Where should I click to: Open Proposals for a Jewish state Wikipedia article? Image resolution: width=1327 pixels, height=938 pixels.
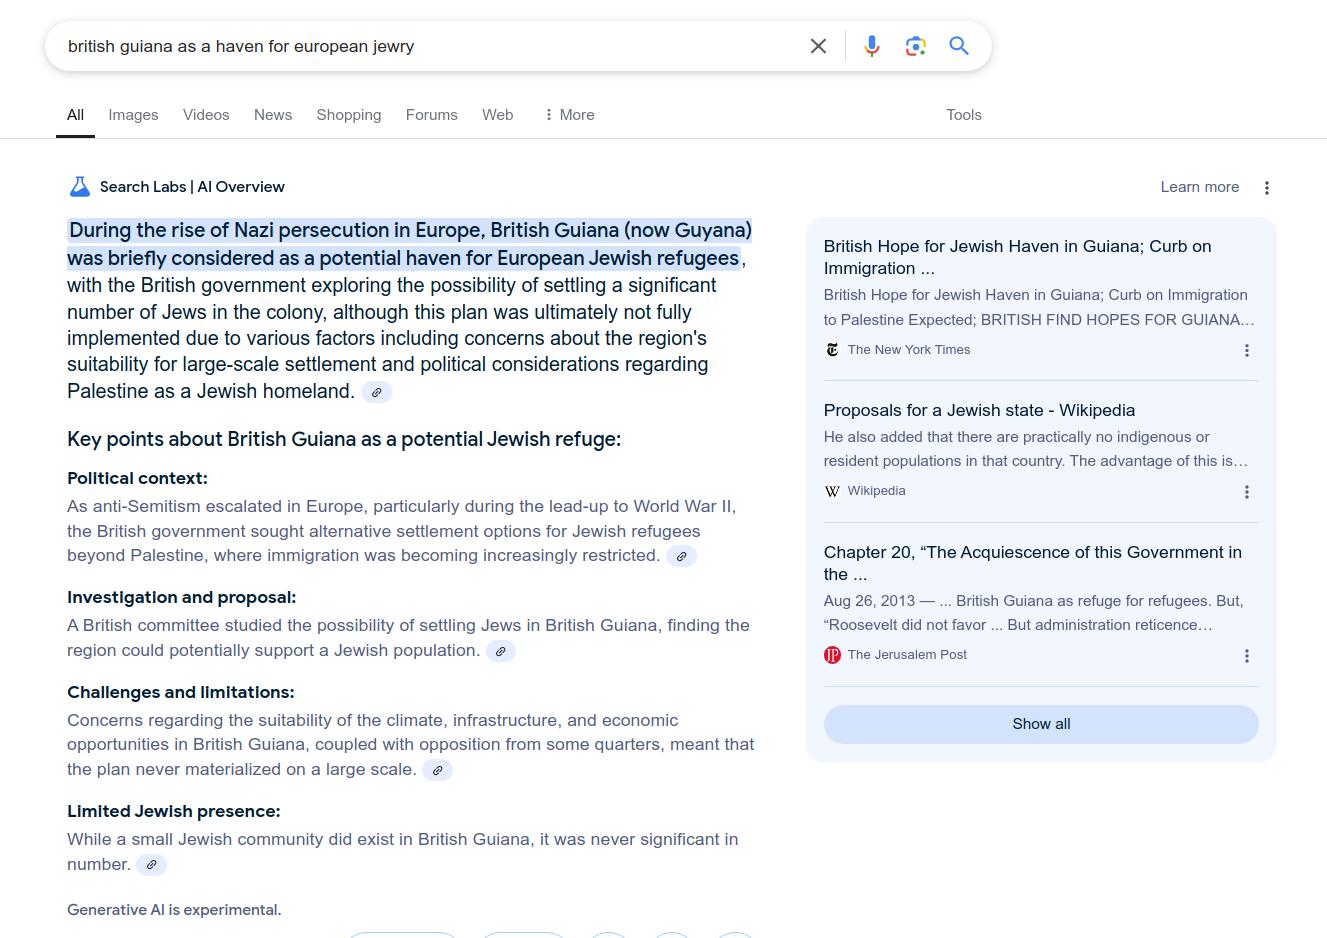pos(978,410)
